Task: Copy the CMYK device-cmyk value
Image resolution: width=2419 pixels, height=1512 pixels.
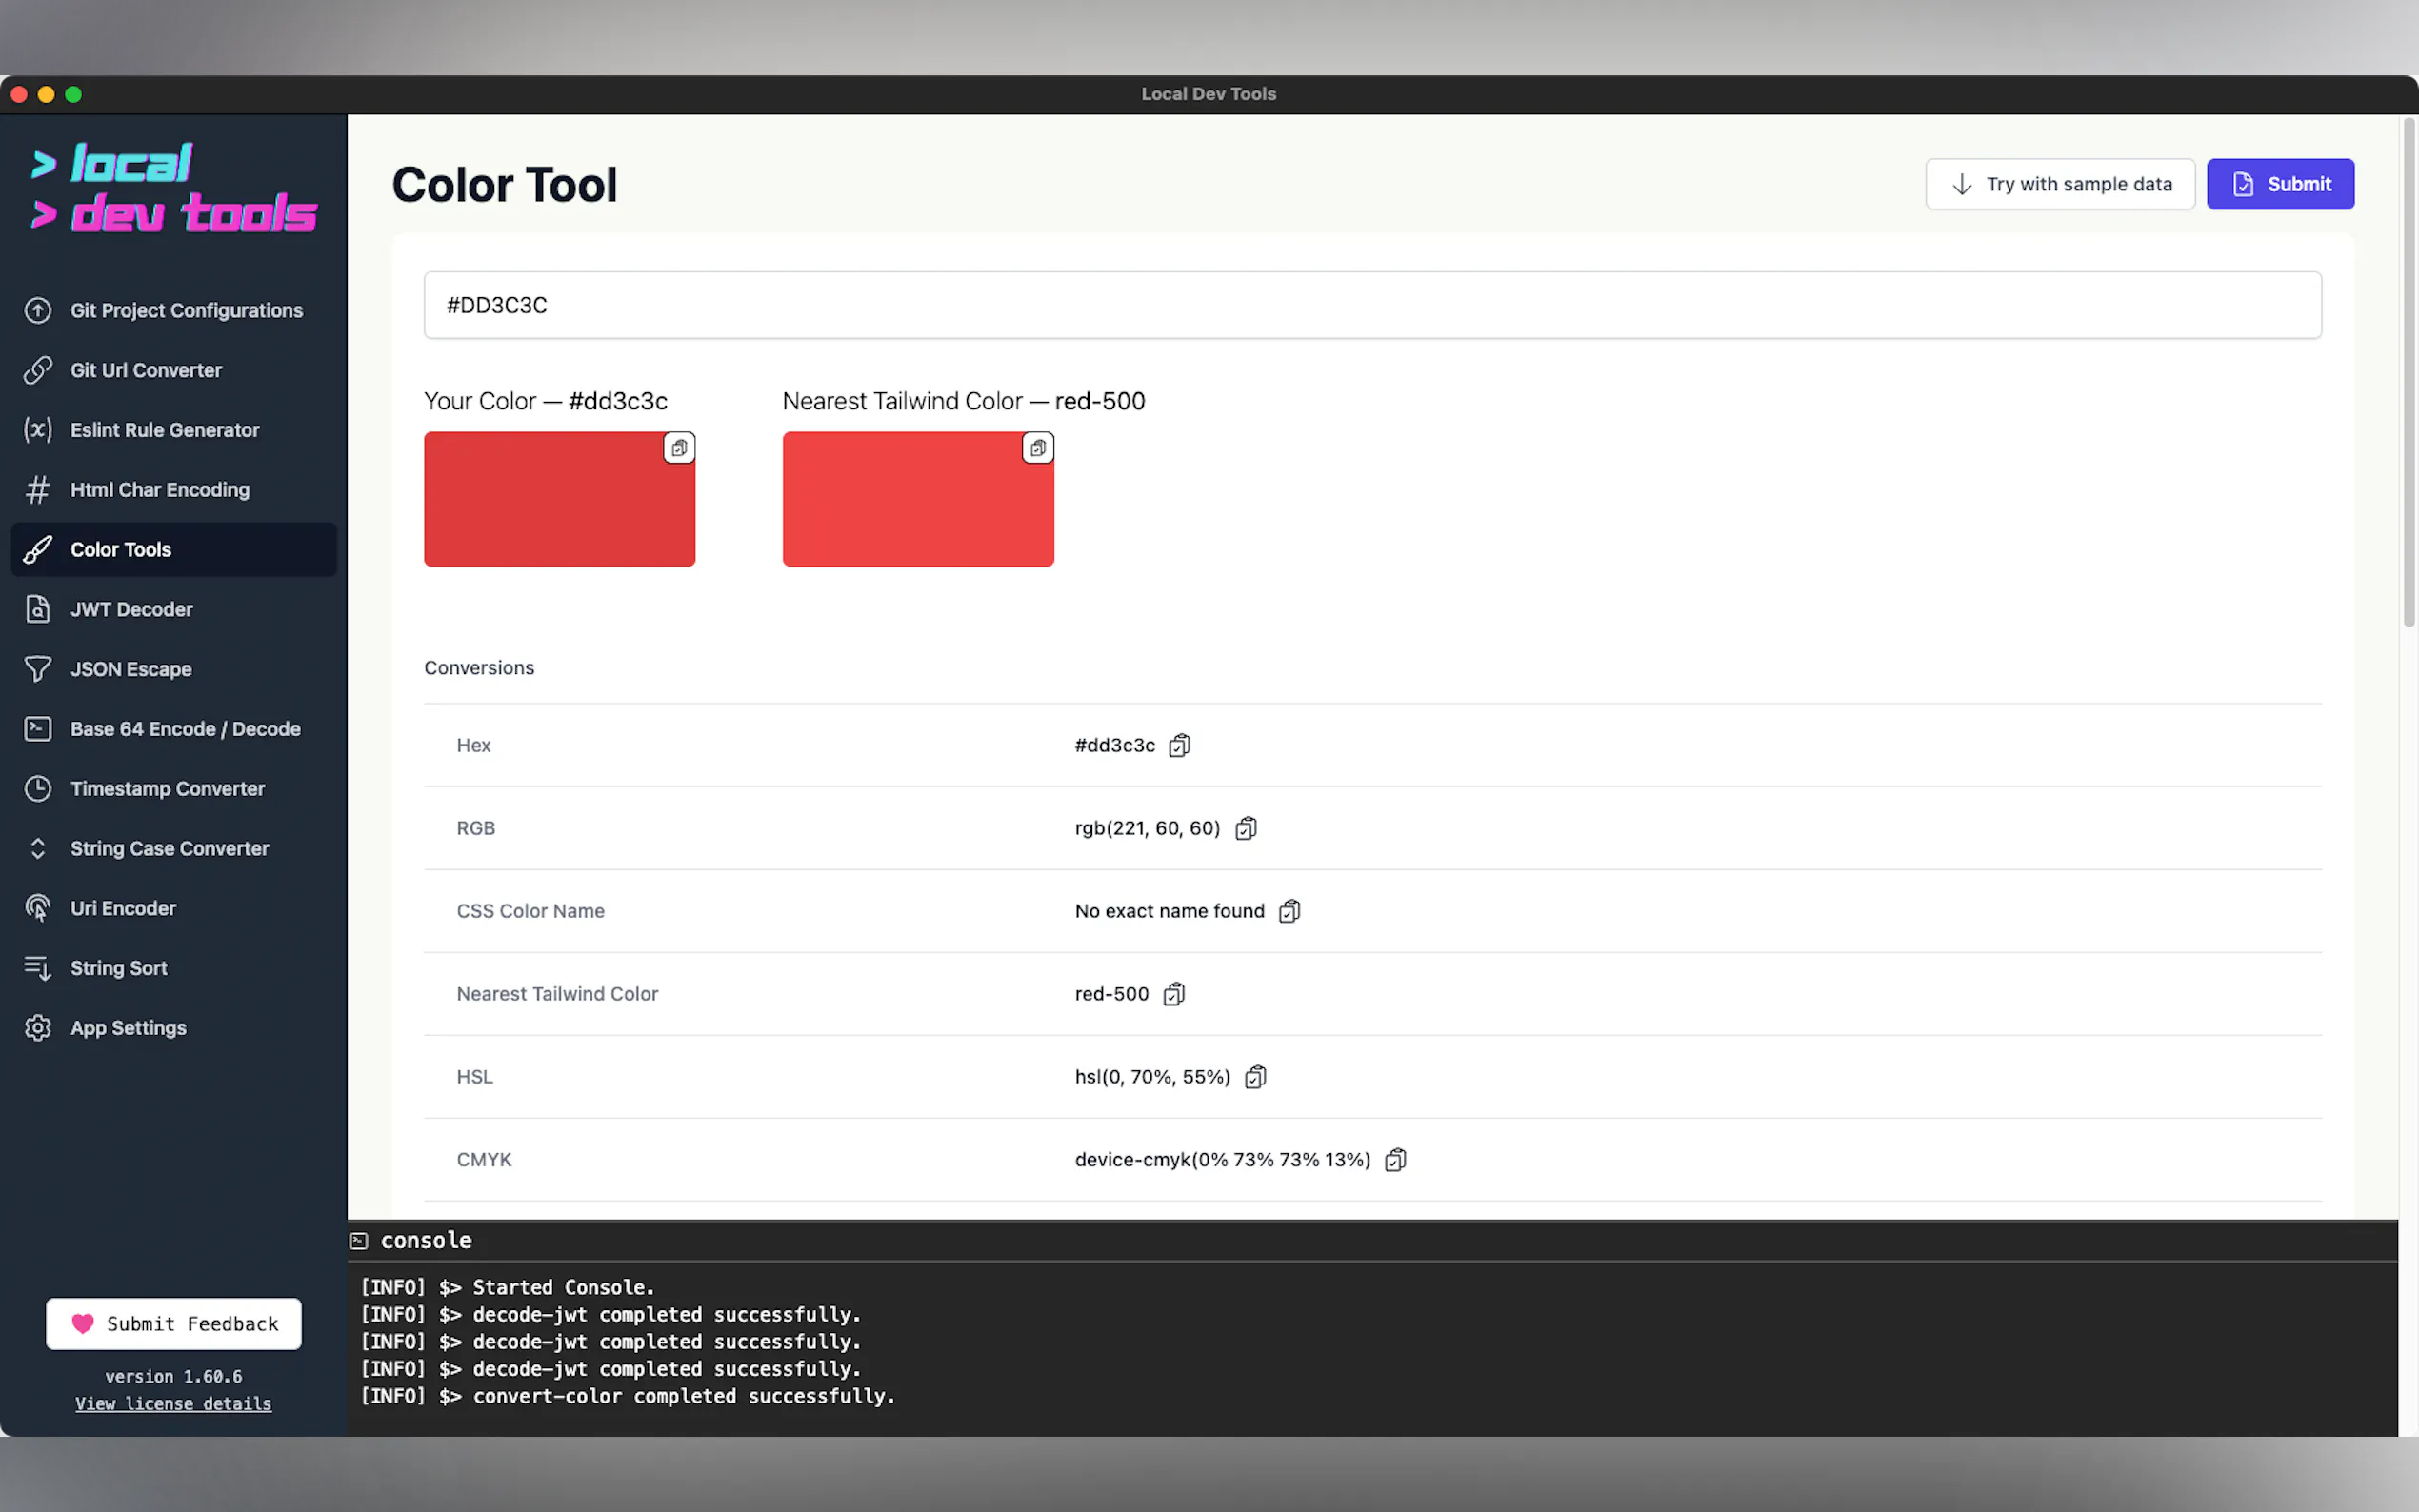Action: [1396, 1160]
